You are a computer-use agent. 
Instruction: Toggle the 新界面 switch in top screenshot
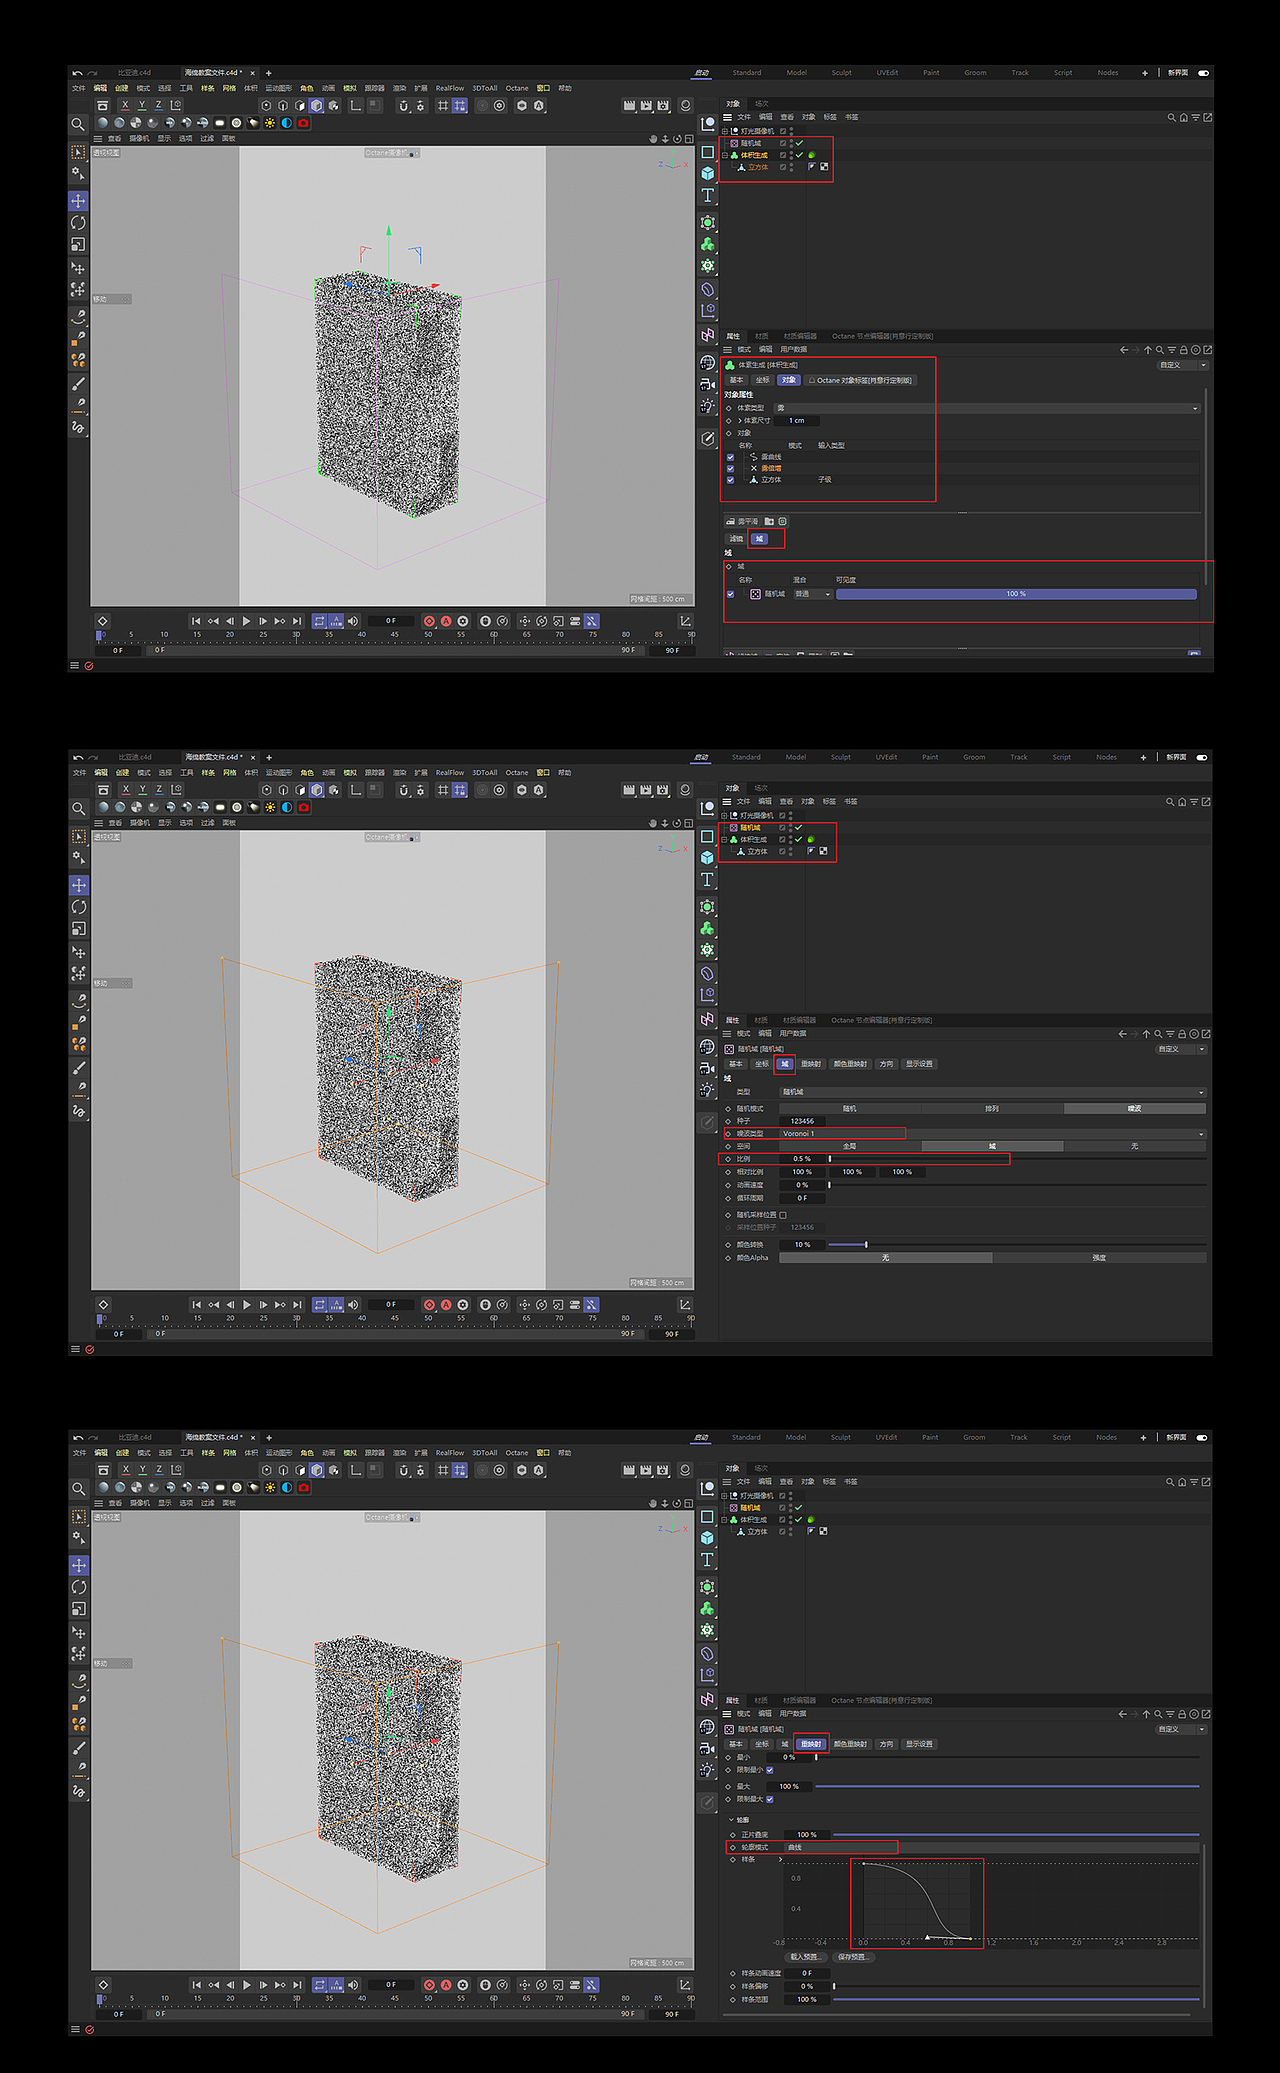tap(1203, 73)
